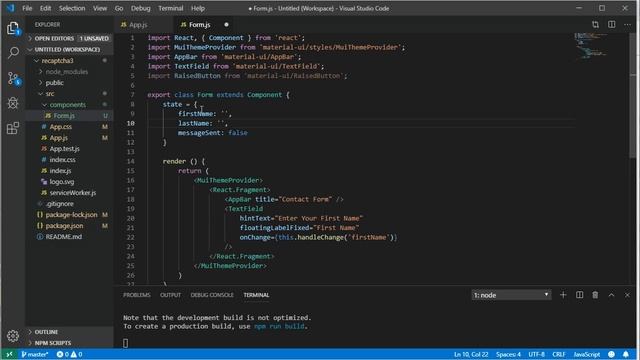The width and height of the screenshot is (640, 360).
Task: Collapse the recaptcha3 folder
Action: coord(69,60)
